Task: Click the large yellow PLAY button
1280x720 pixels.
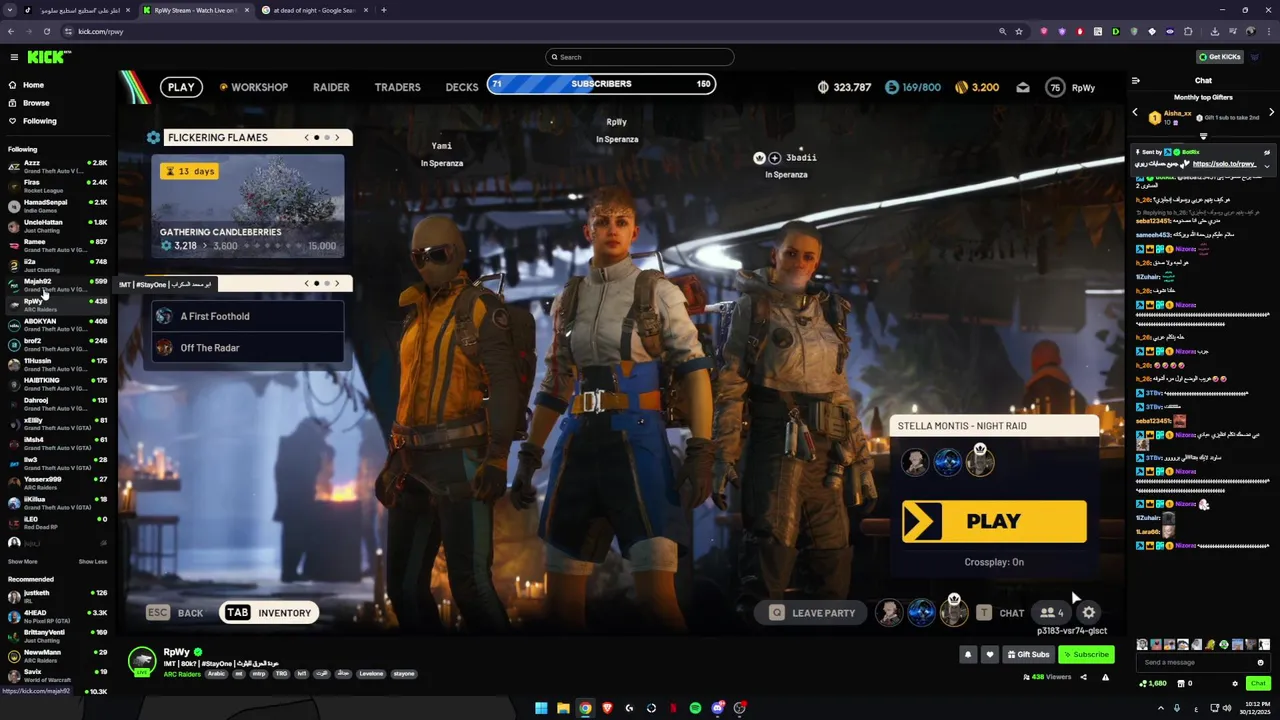Action: (994, 522)
